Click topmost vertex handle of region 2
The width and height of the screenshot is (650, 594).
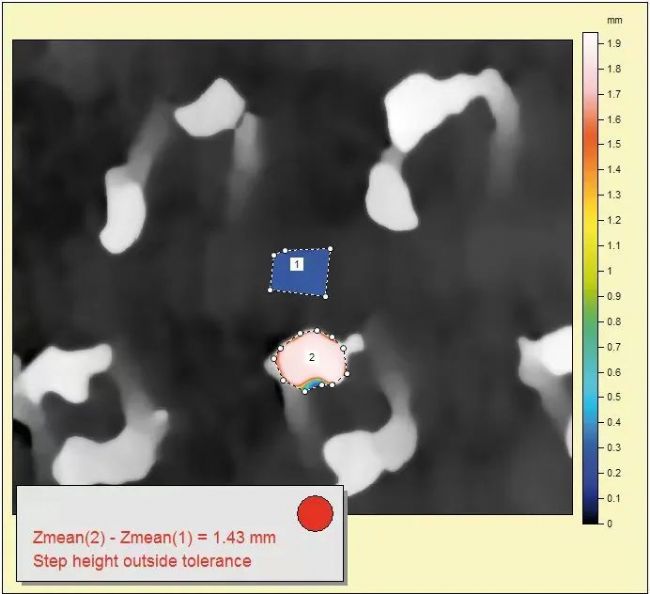317,330
